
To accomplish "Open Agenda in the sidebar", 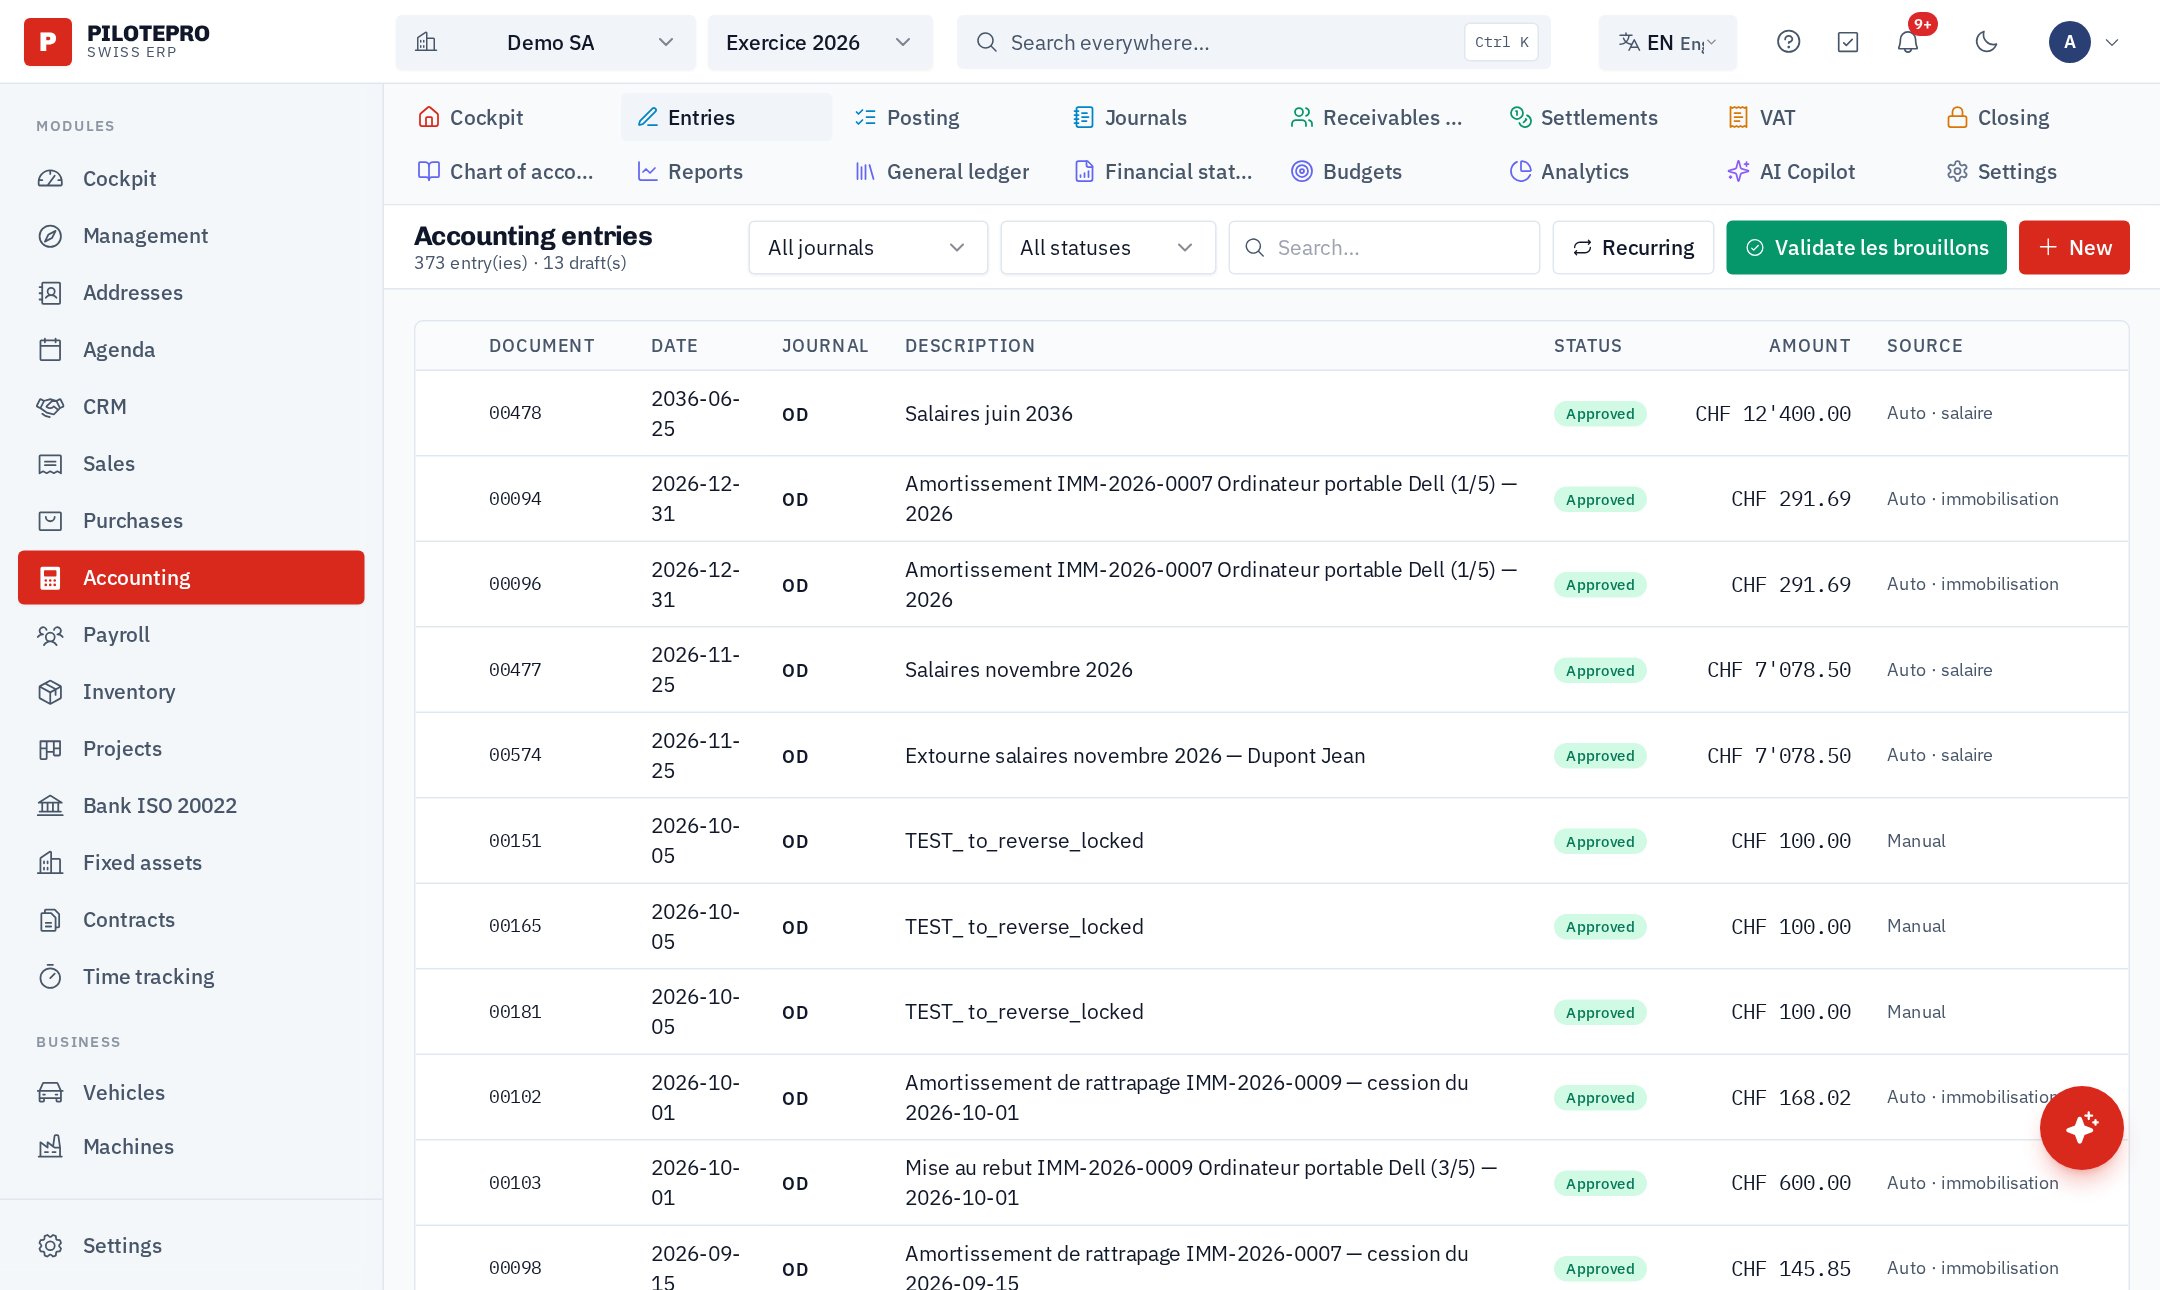I will point(191,349).
